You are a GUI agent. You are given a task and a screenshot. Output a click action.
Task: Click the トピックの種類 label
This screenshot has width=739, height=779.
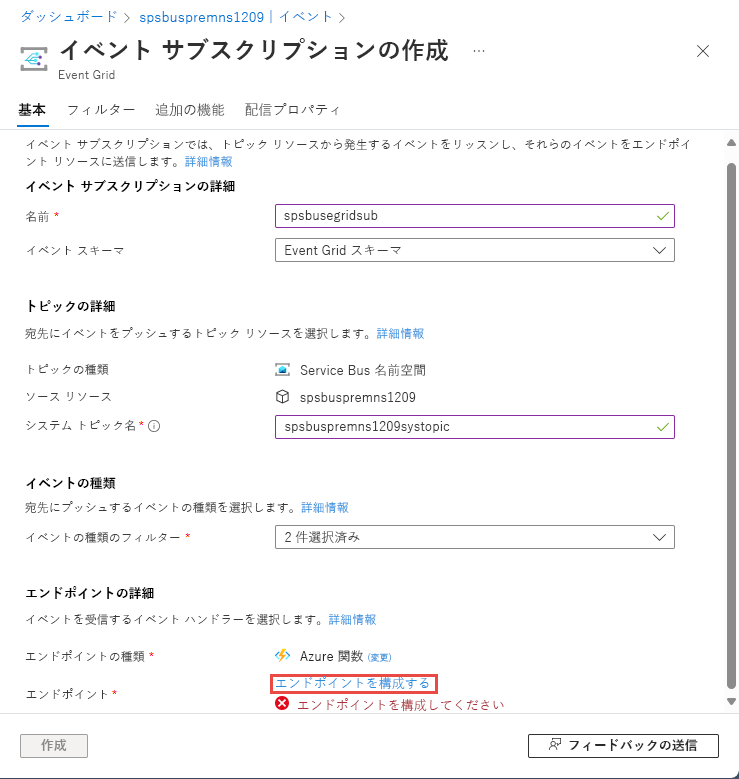67,370
